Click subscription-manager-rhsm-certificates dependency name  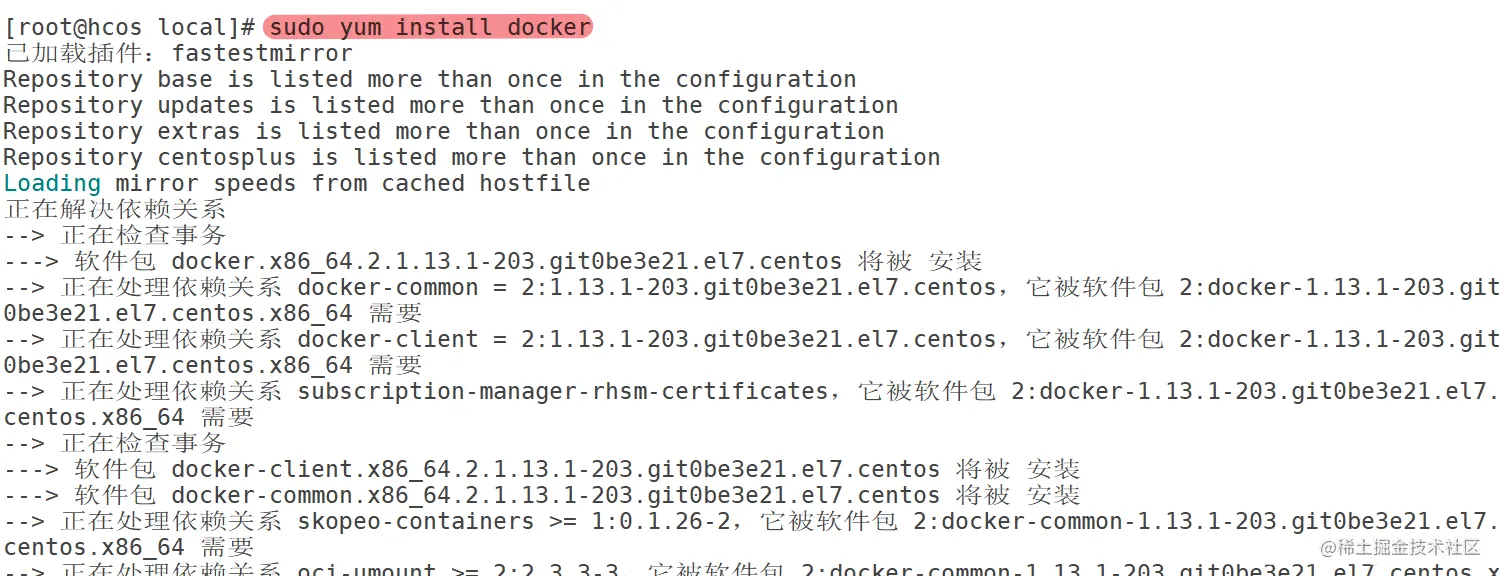[x=562, y=391]
